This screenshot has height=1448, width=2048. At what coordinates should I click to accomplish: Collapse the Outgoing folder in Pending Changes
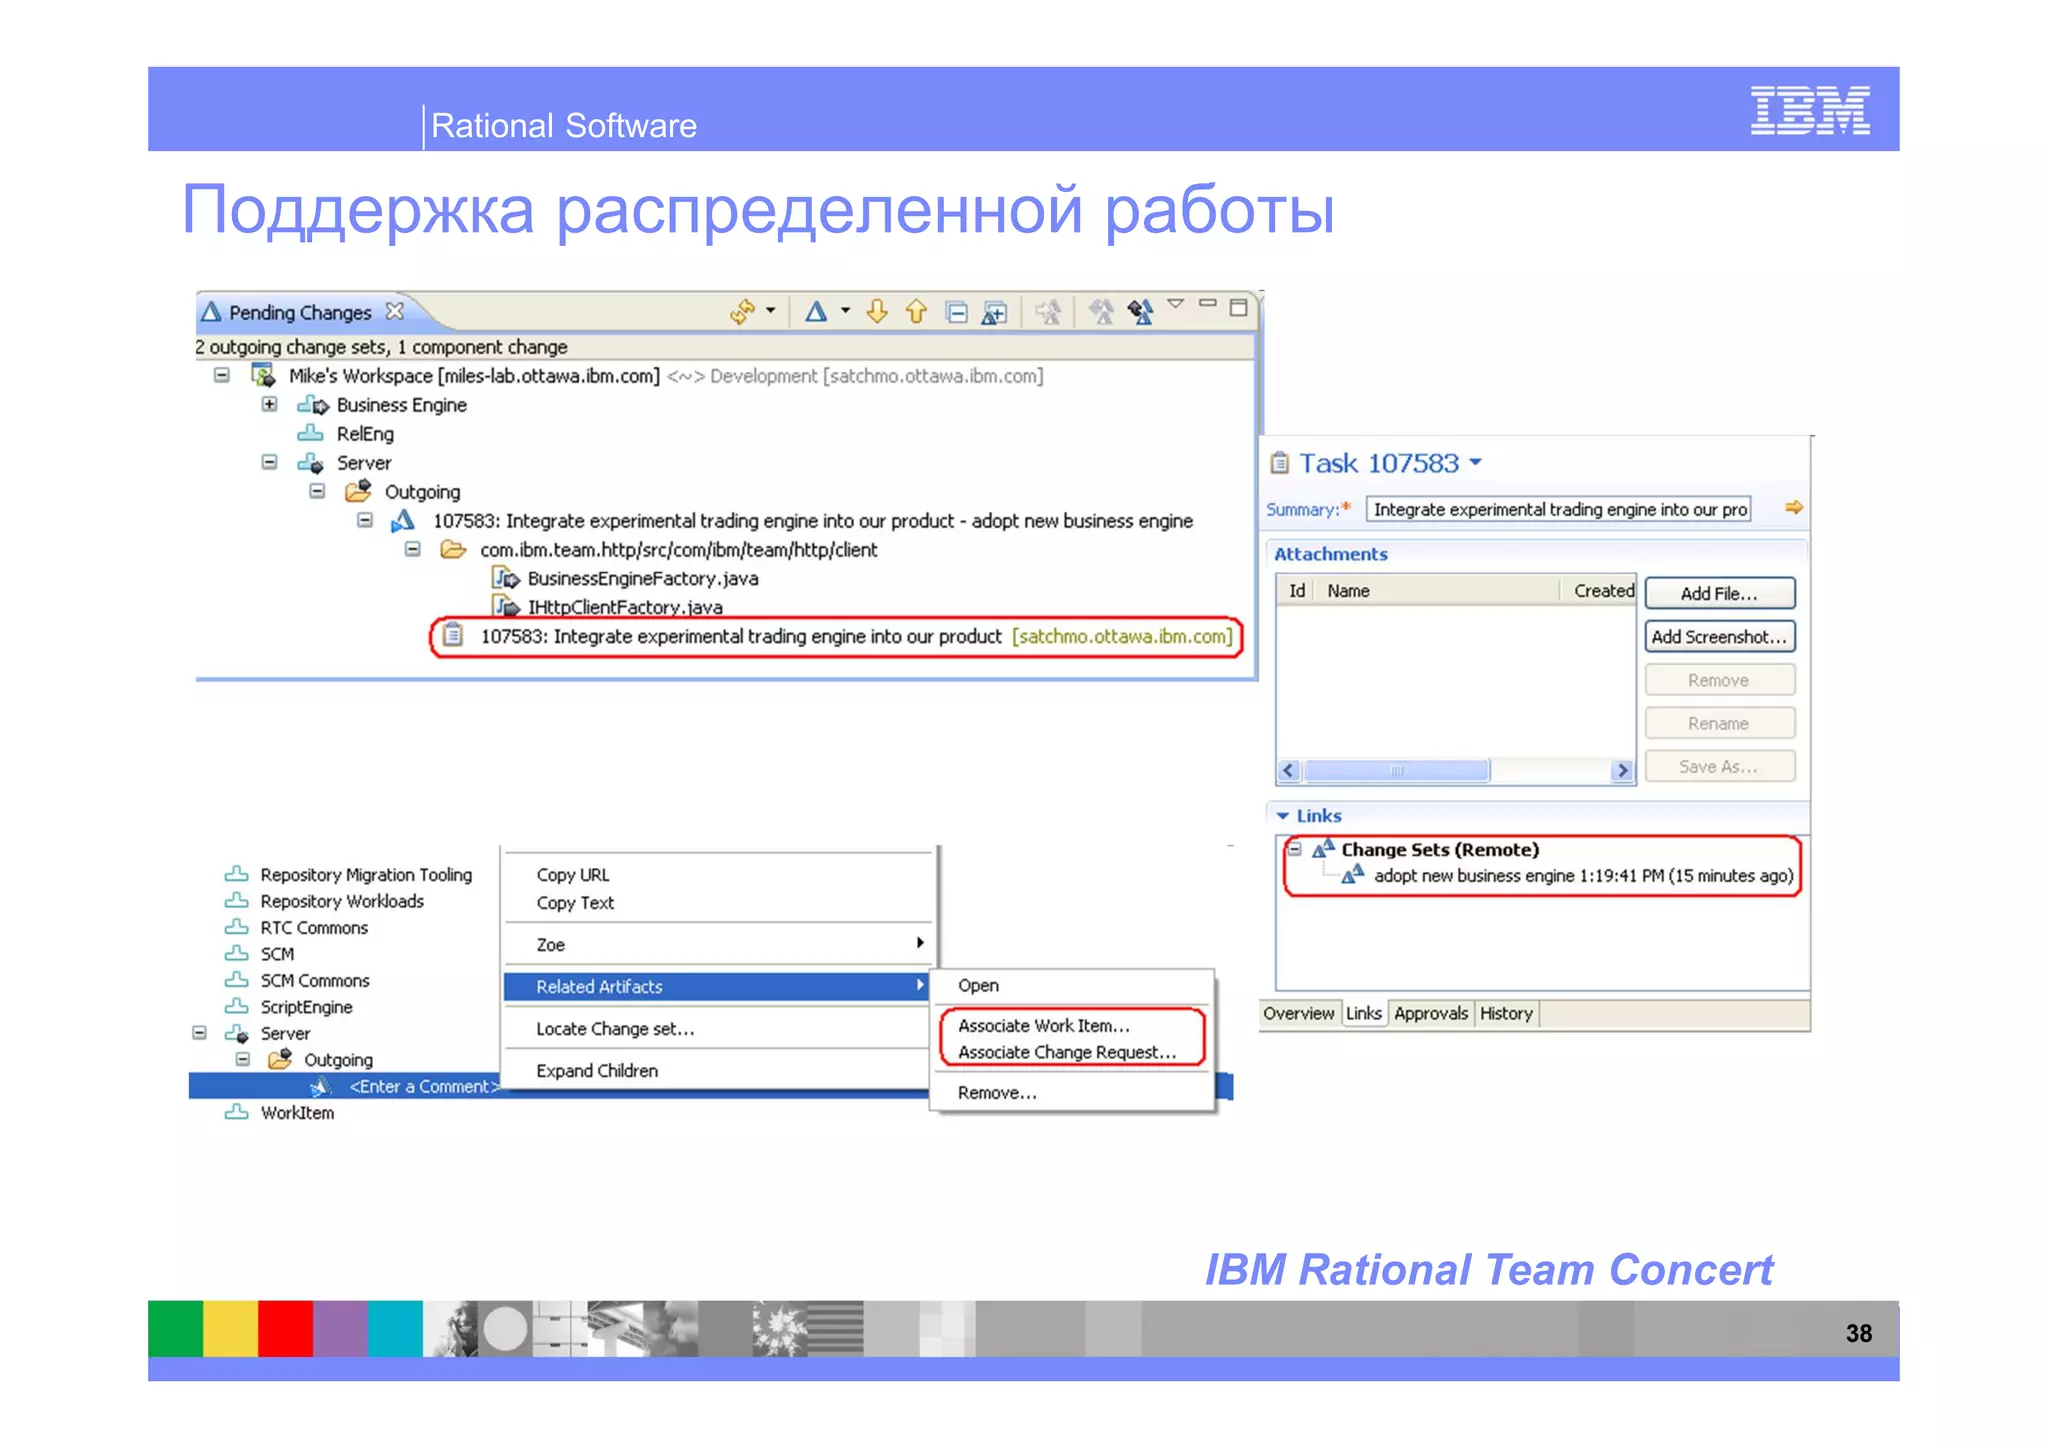[317, 491]
